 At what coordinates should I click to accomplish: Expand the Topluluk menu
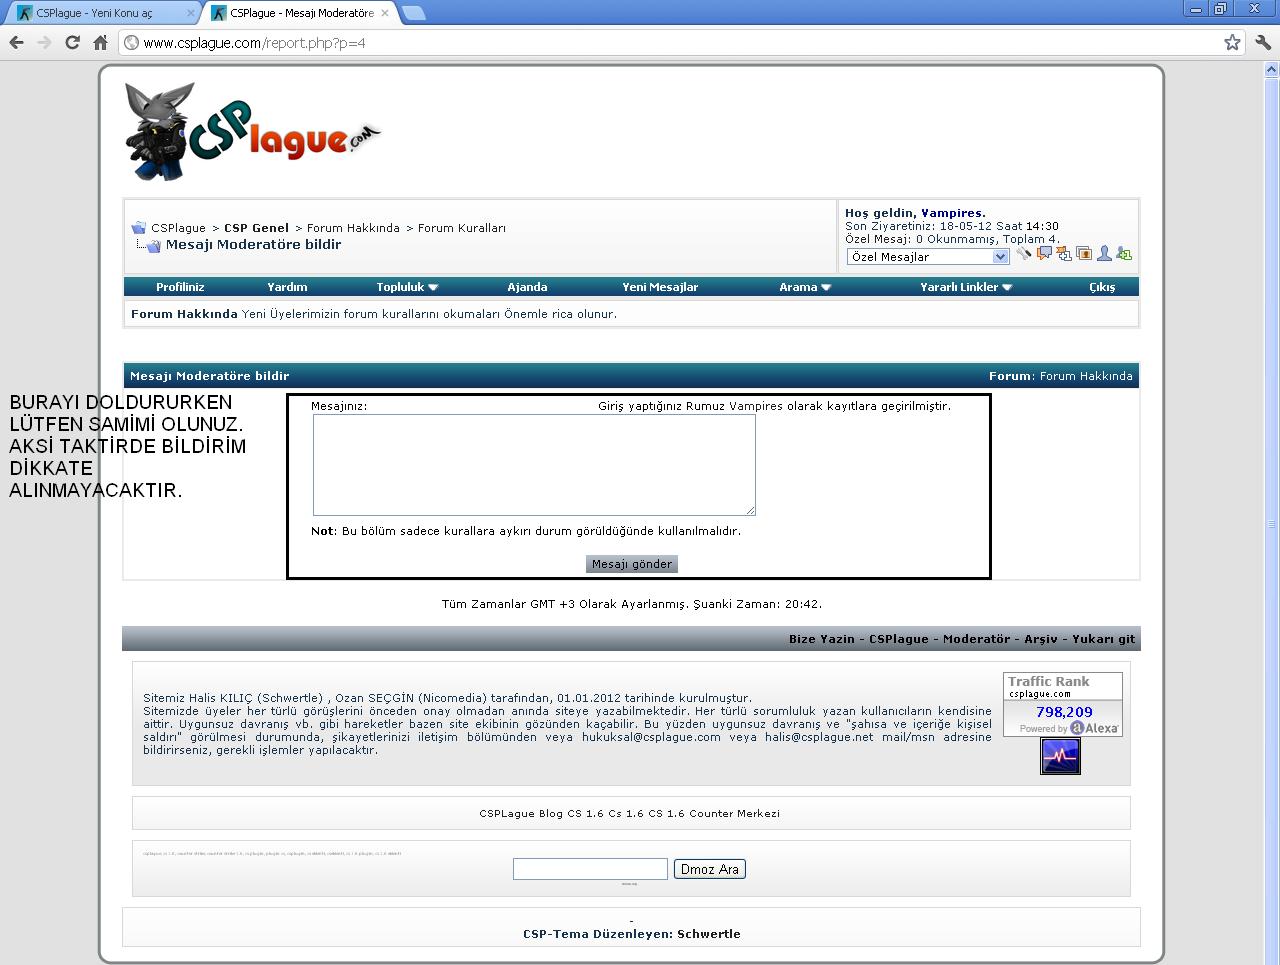(x=407, y=287)
